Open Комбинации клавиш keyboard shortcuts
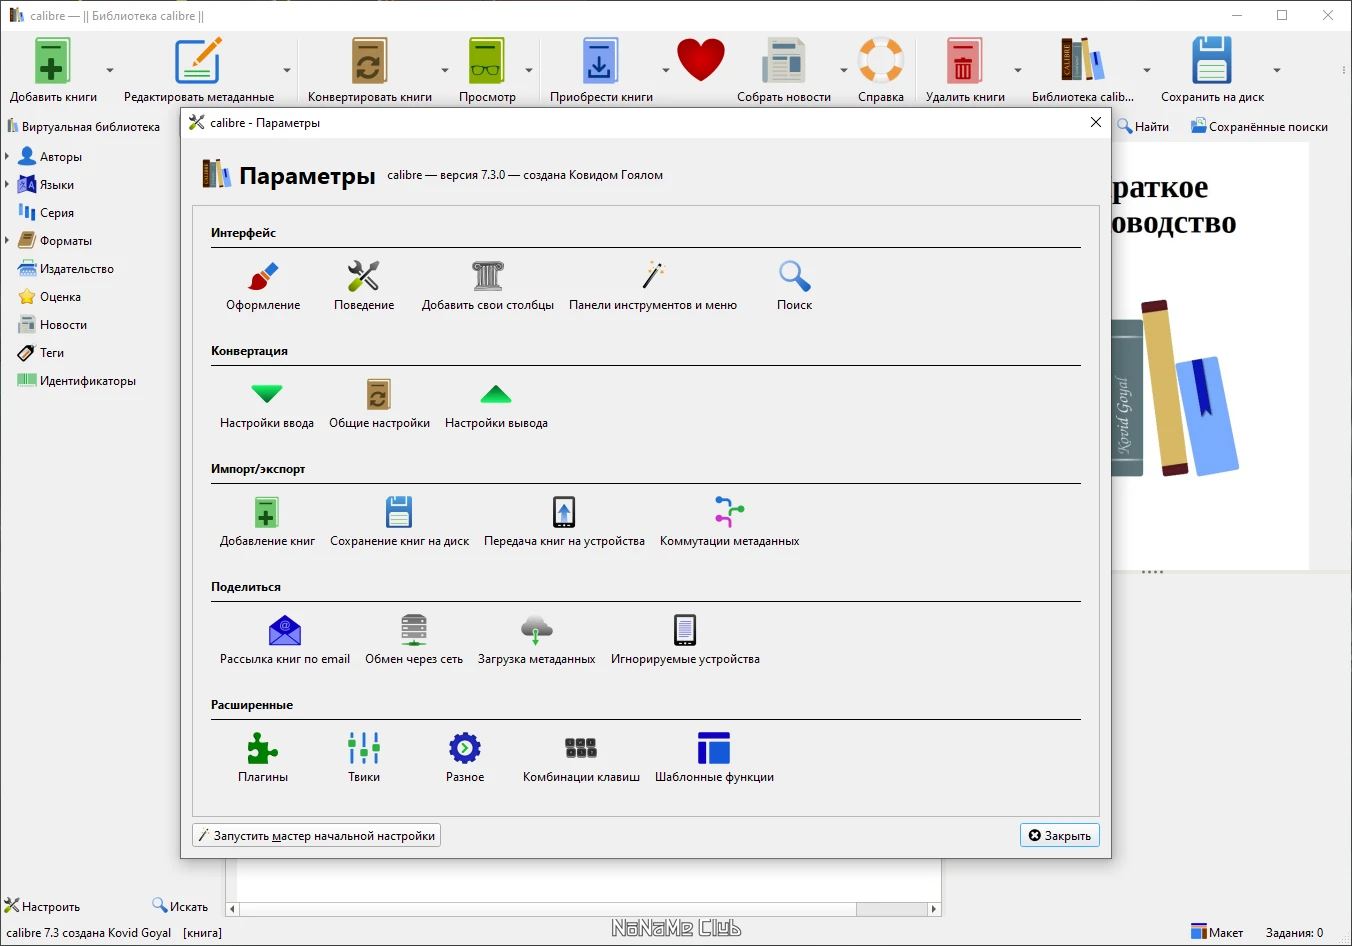The width and height of the screenshot is (1352, 946). coord(581,758)
